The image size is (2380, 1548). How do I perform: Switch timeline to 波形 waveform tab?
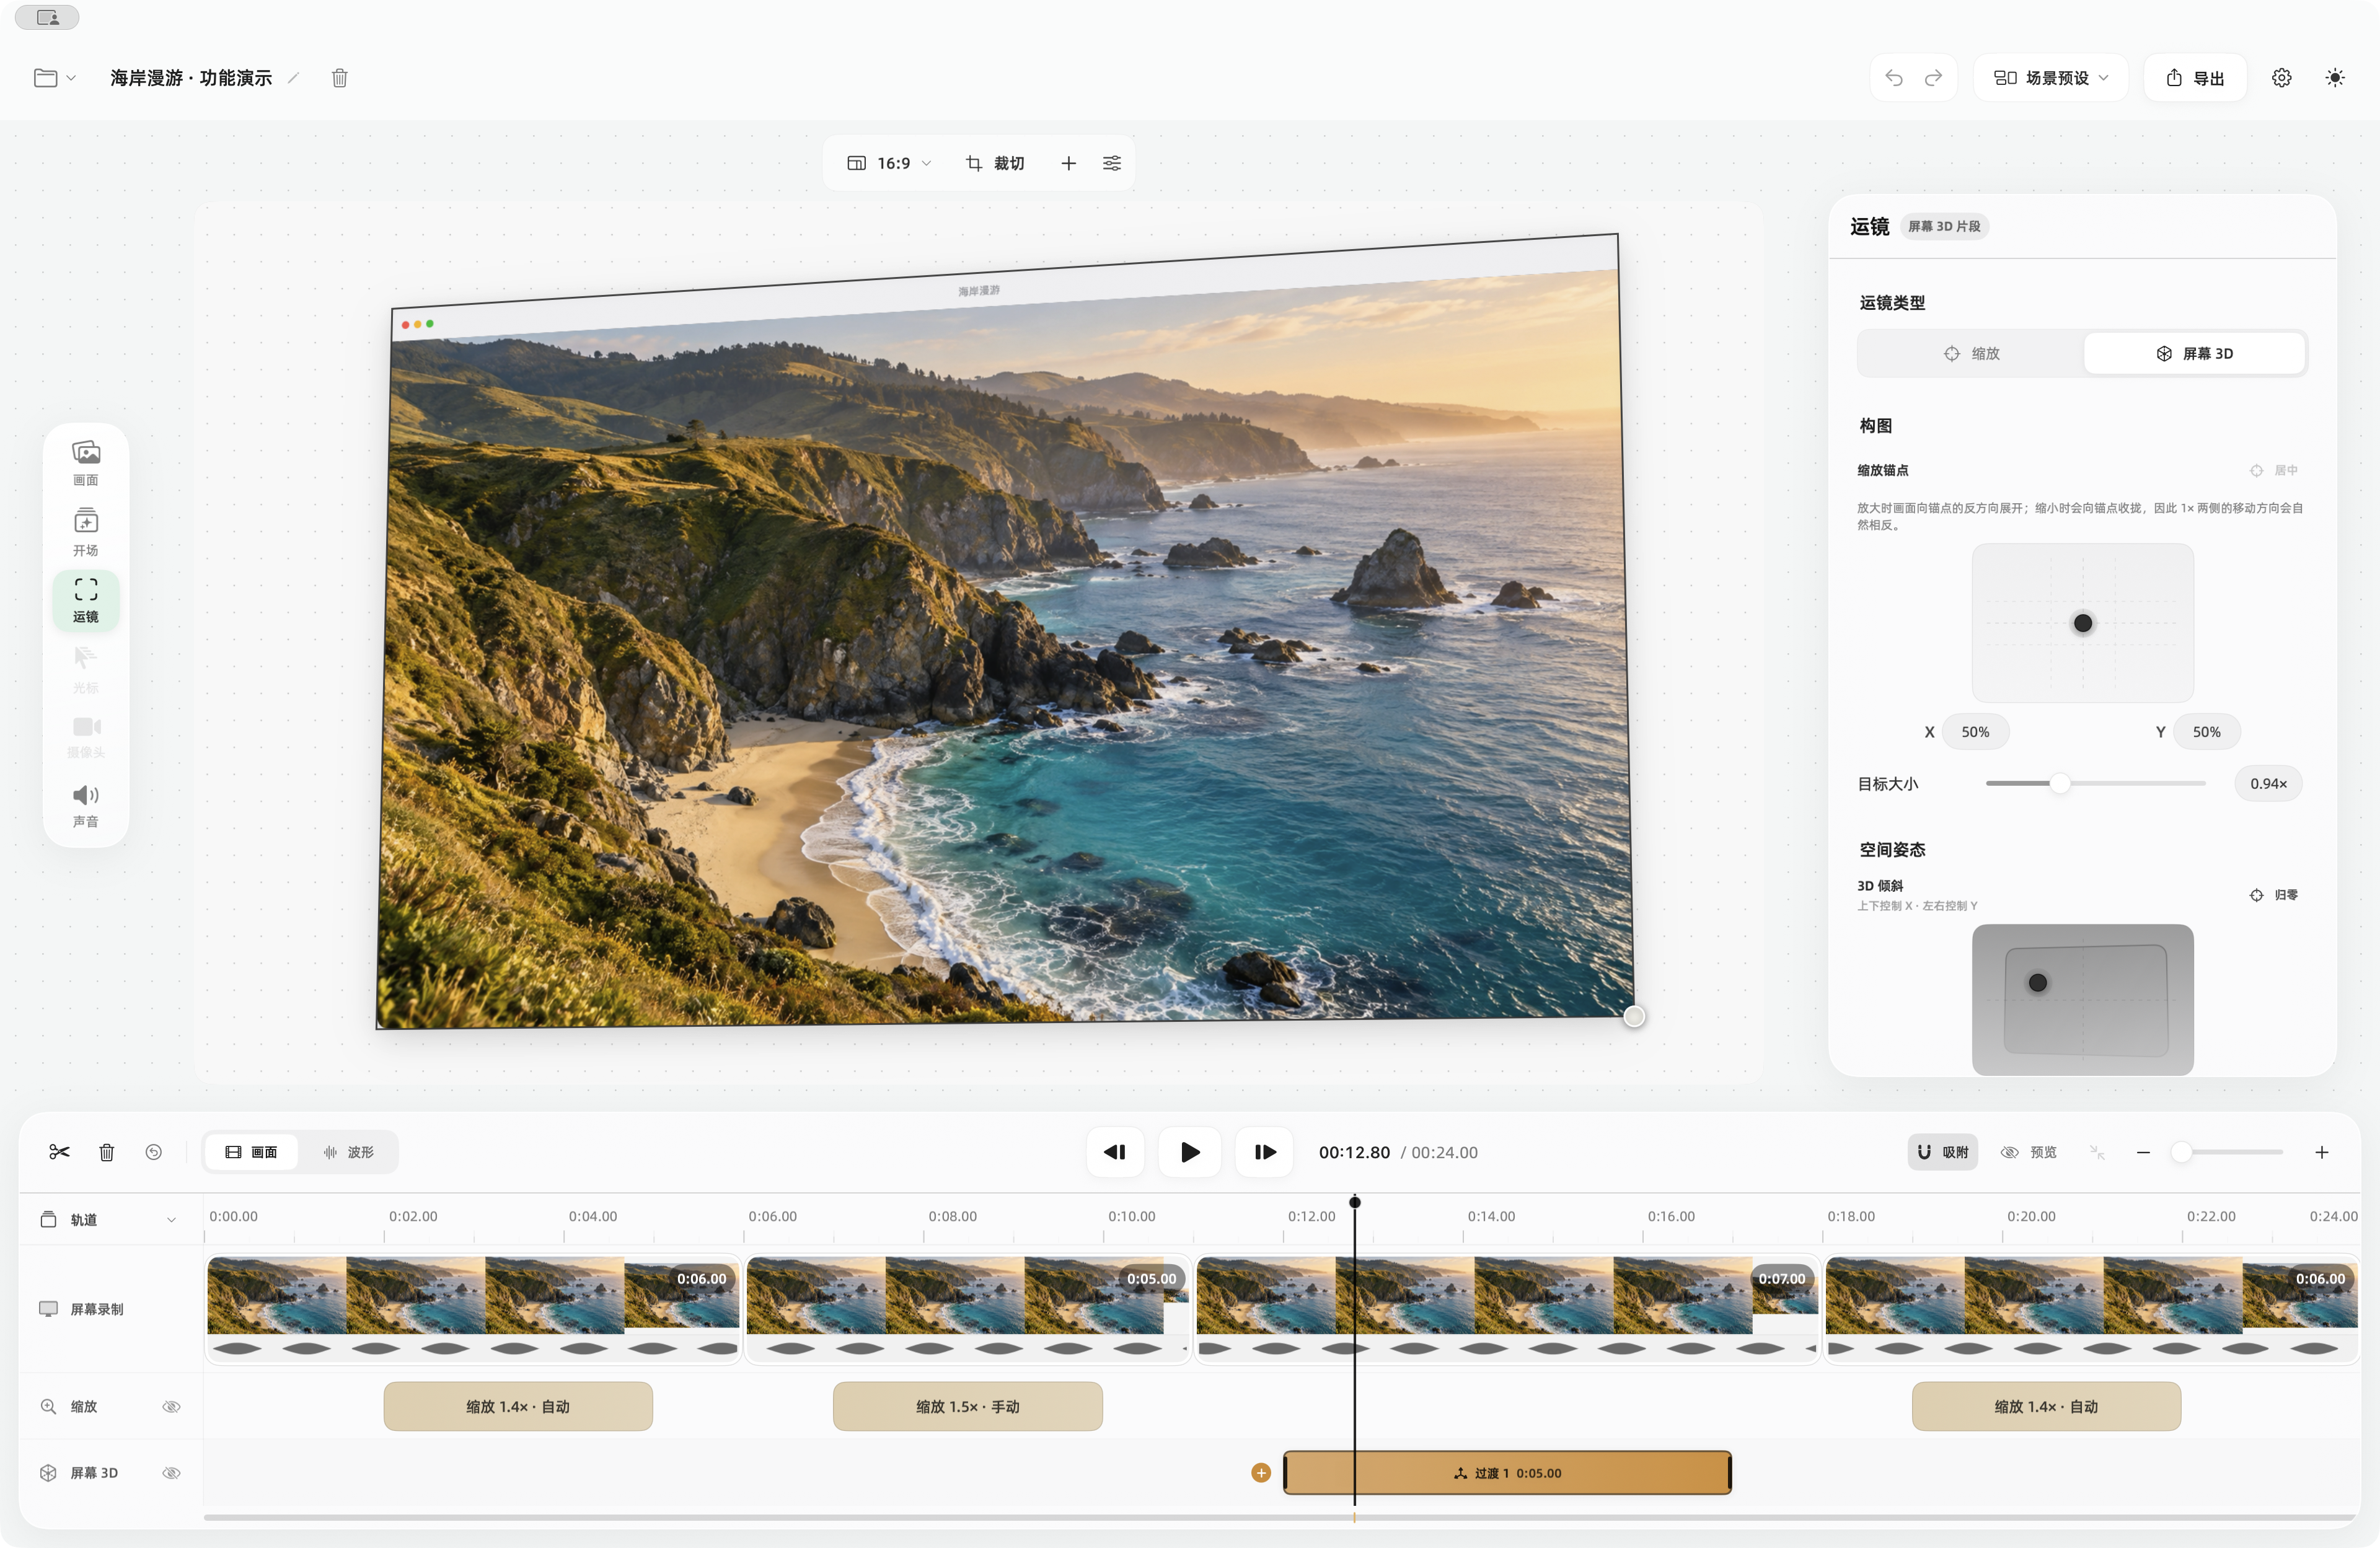(348, 1152)
